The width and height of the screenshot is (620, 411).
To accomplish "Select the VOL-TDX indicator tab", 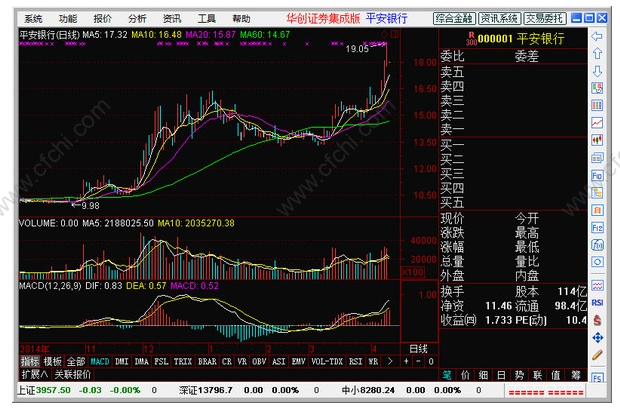I will [327, 361].
